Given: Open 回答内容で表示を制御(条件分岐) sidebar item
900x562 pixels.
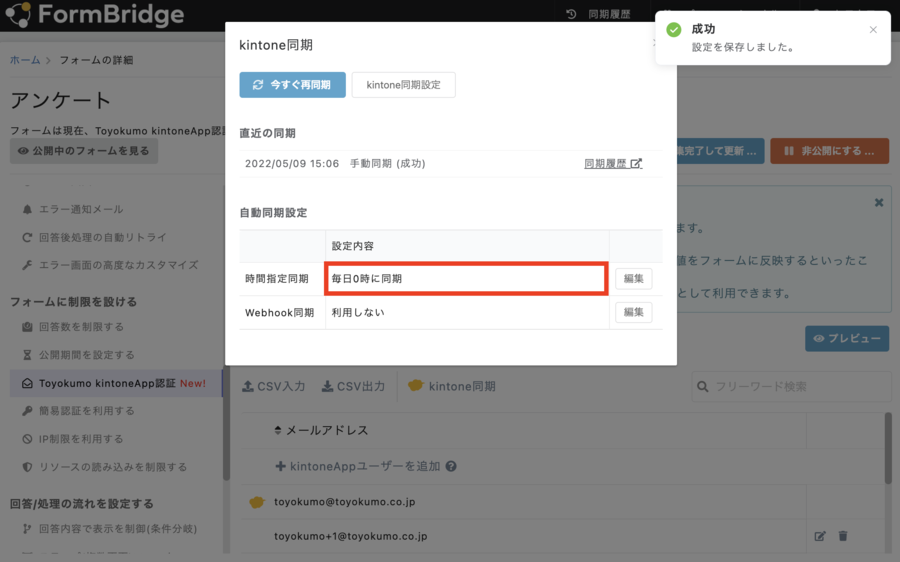Looking at the screenshot, I should (118, 529).
